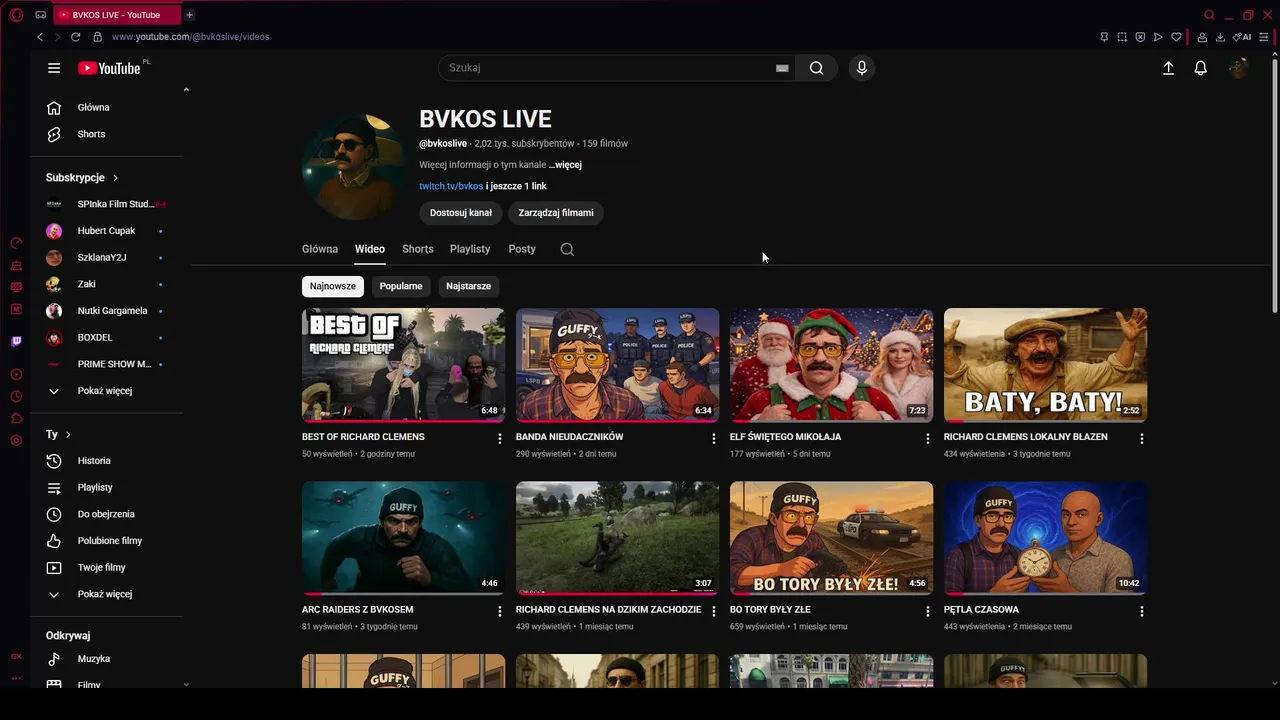The width and height of the screenshot is (1280, 720).
Task: Click the page vertical scrollbar
Action: click(1275, 185)
